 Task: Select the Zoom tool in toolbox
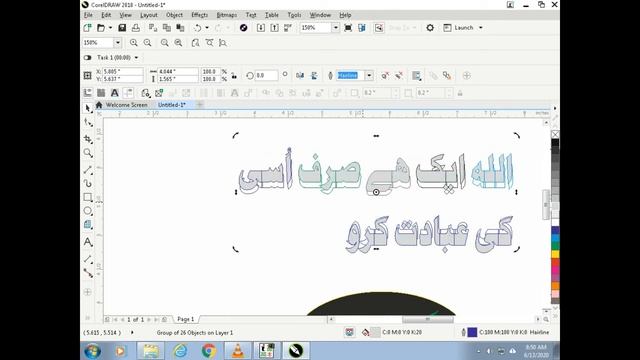tap(88, 153)
